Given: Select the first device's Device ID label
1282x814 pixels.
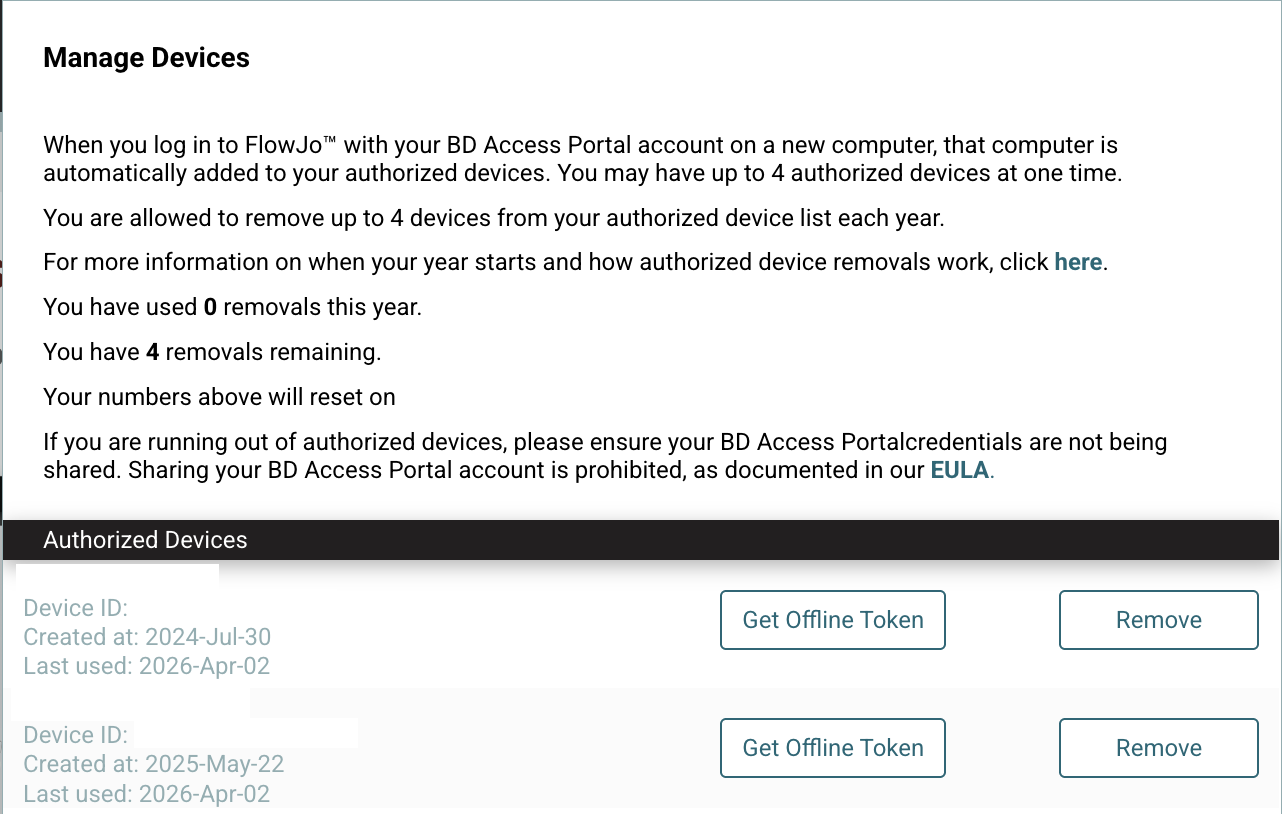Looking at the screenshot, I should pyautogui.click(x=75, y=607).
